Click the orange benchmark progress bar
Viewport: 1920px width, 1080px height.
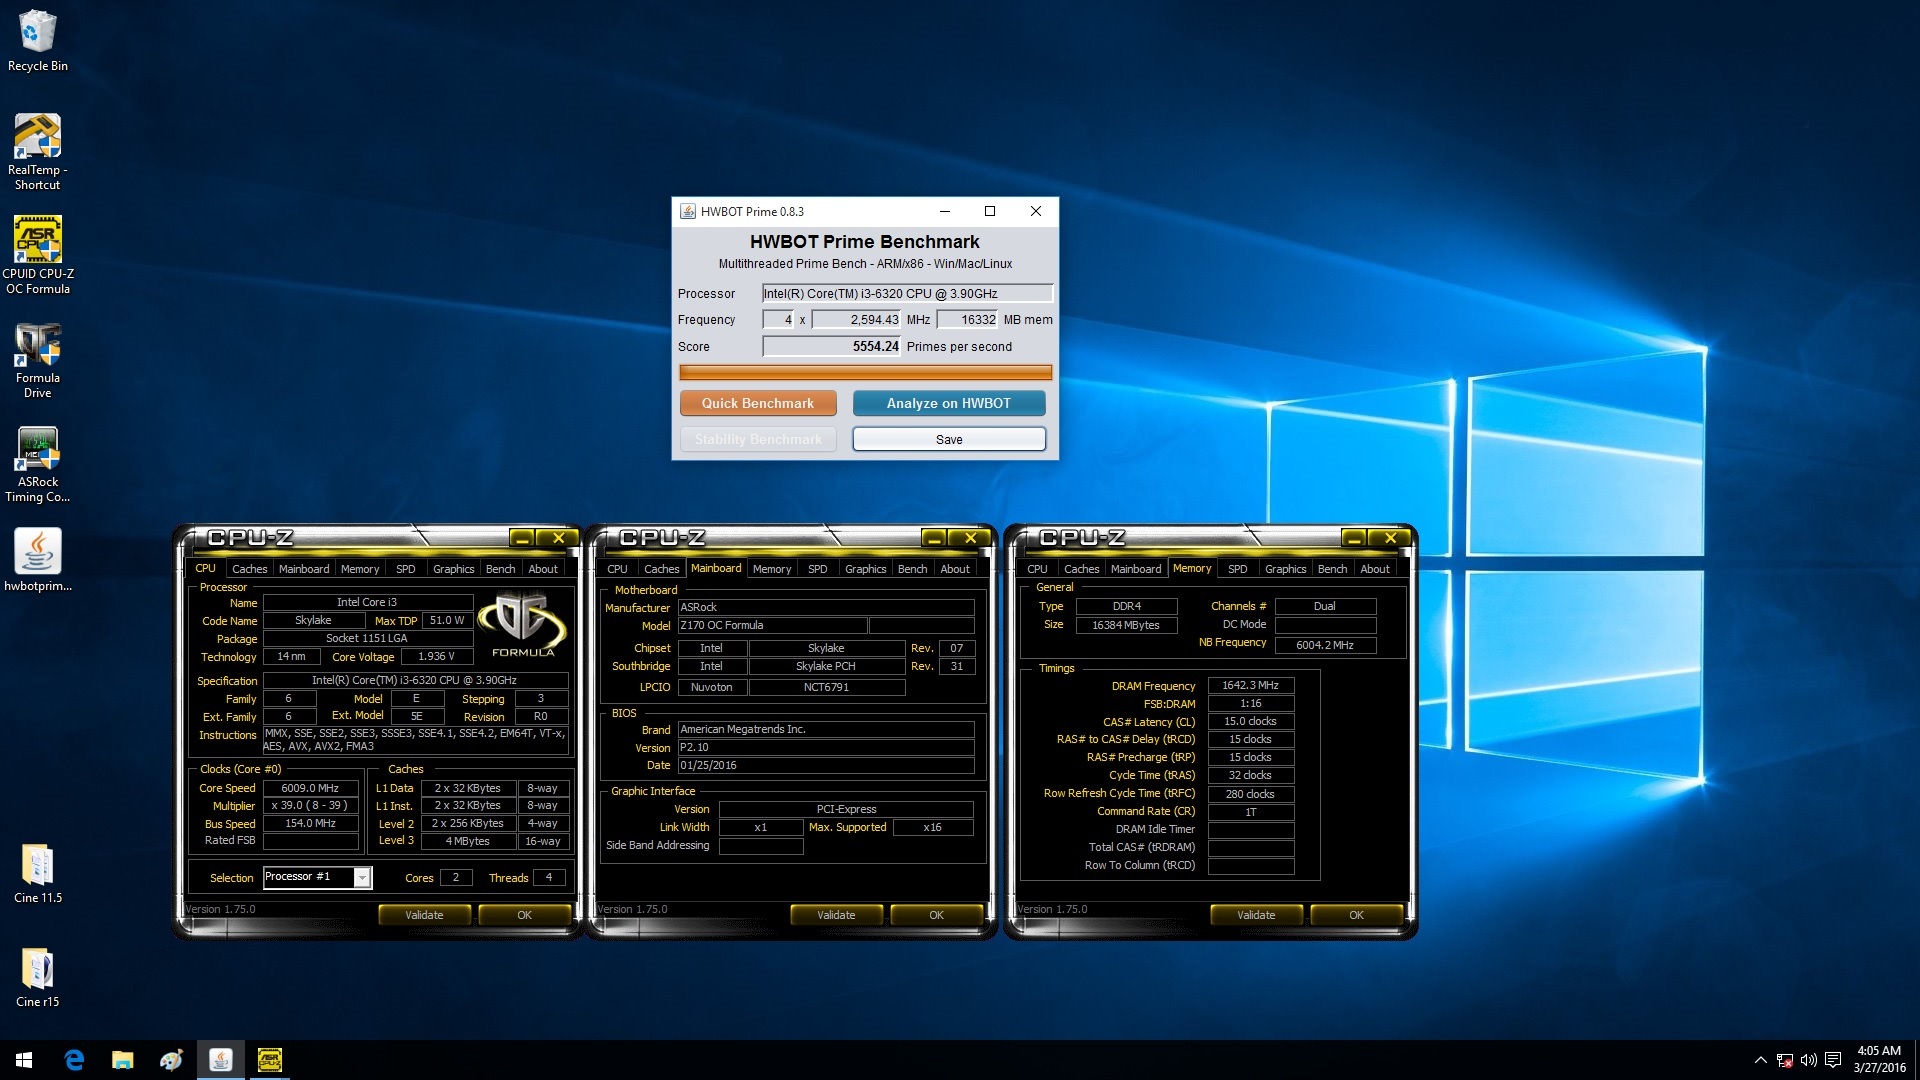click(x=865, y=372)
